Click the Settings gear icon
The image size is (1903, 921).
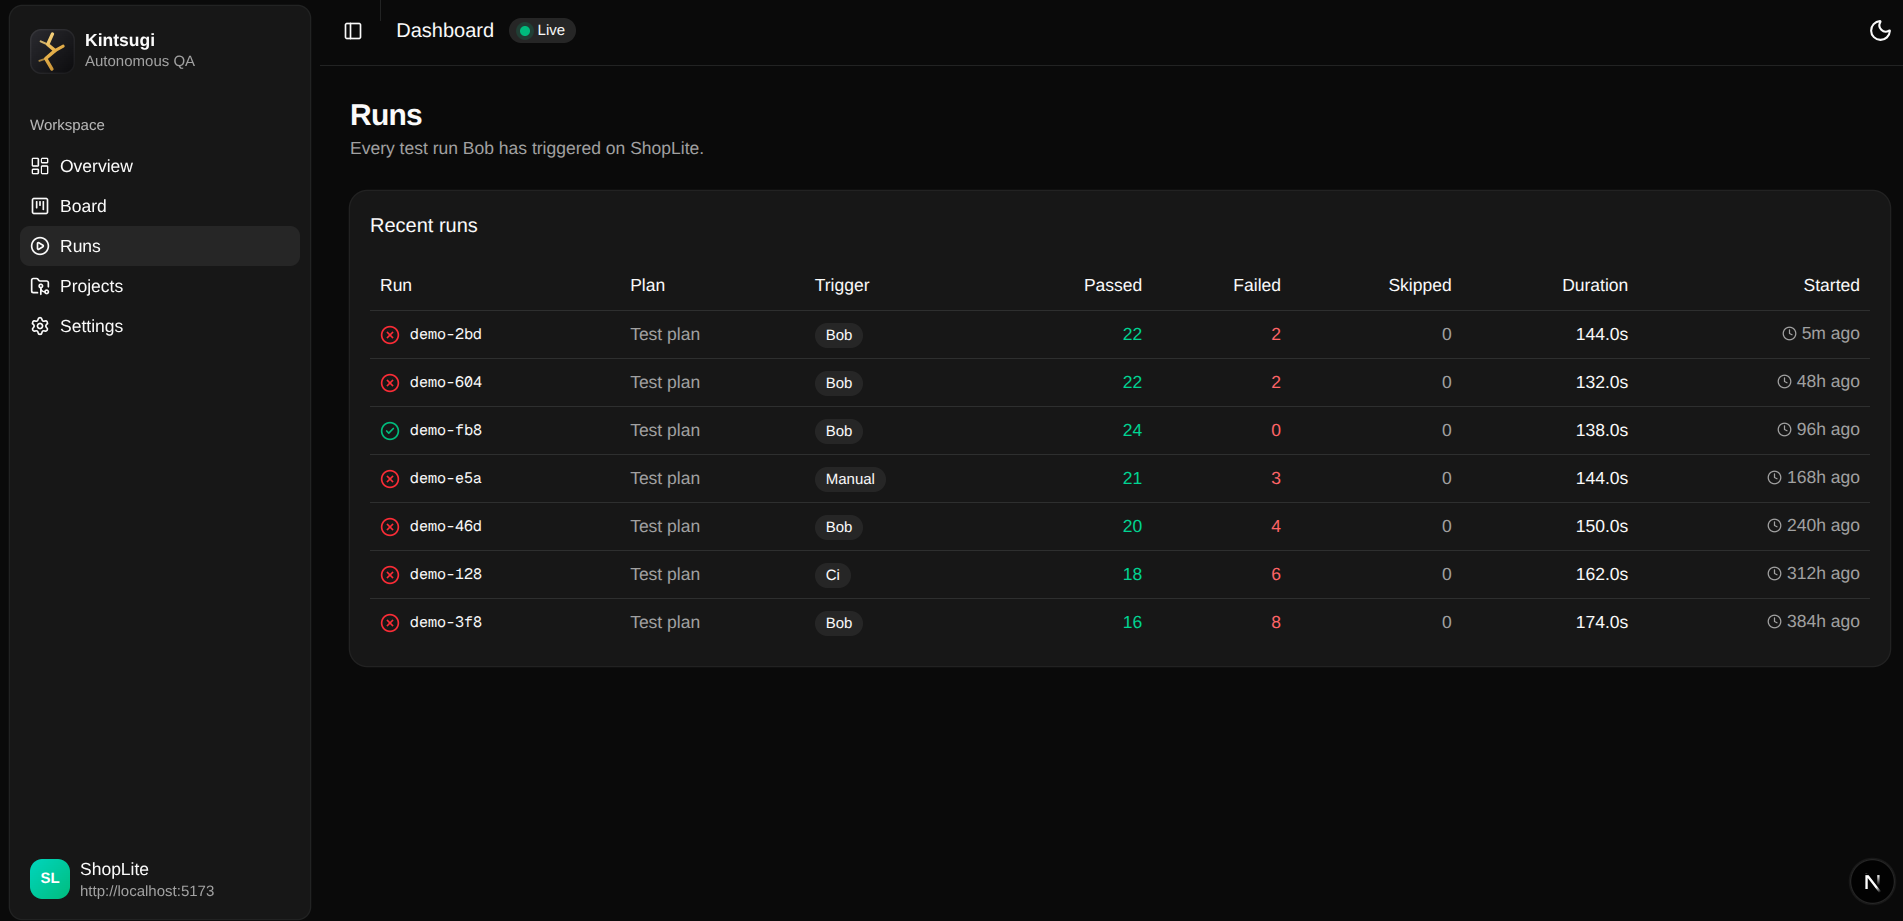[40, 326]
